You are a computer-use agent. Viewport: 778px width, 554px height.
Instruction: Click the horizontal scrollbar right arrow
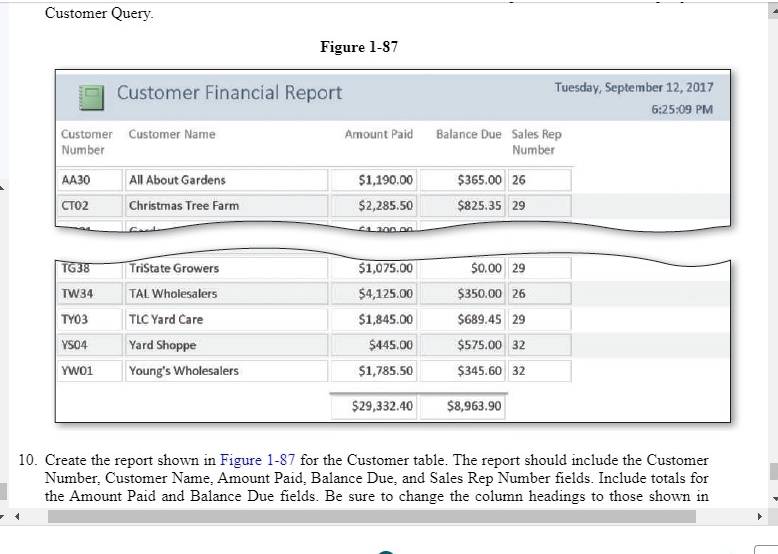tap(759, 516)
